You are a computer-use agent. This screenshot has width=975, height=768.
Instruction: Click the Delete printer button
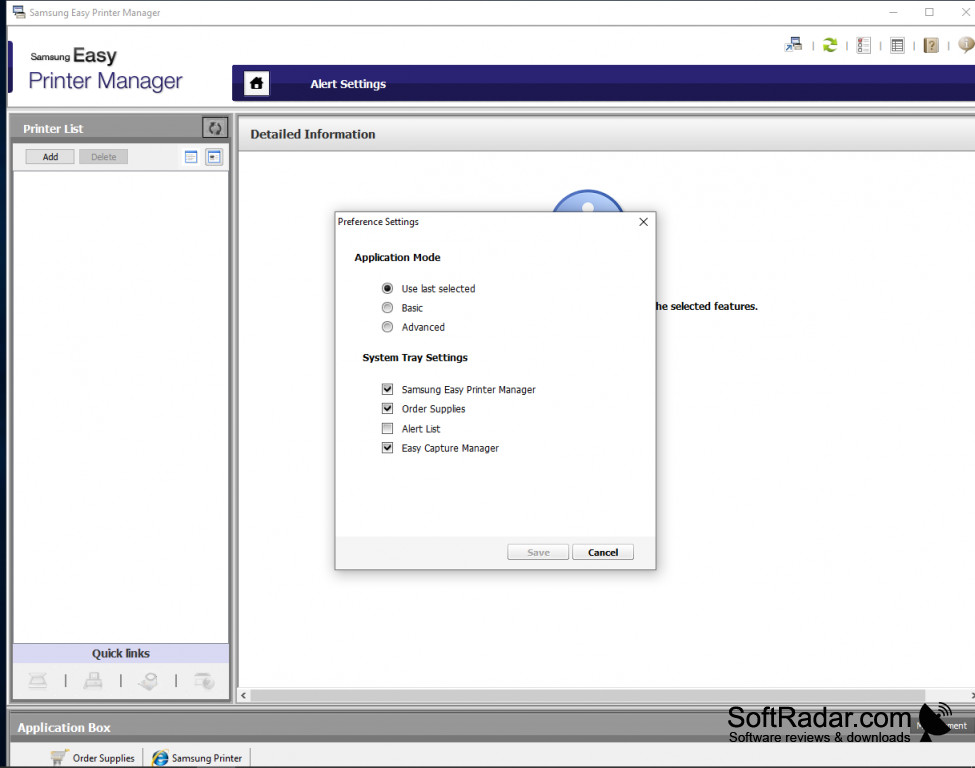tap(103, 157)
